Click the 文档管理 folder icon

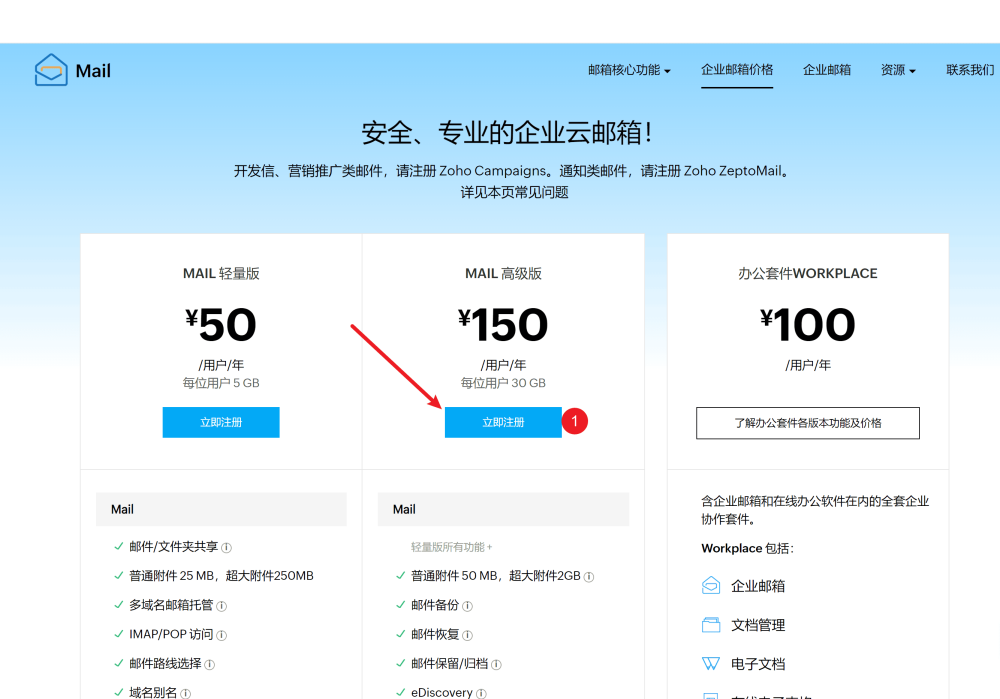pyautogui.click(x=710, y=625)
